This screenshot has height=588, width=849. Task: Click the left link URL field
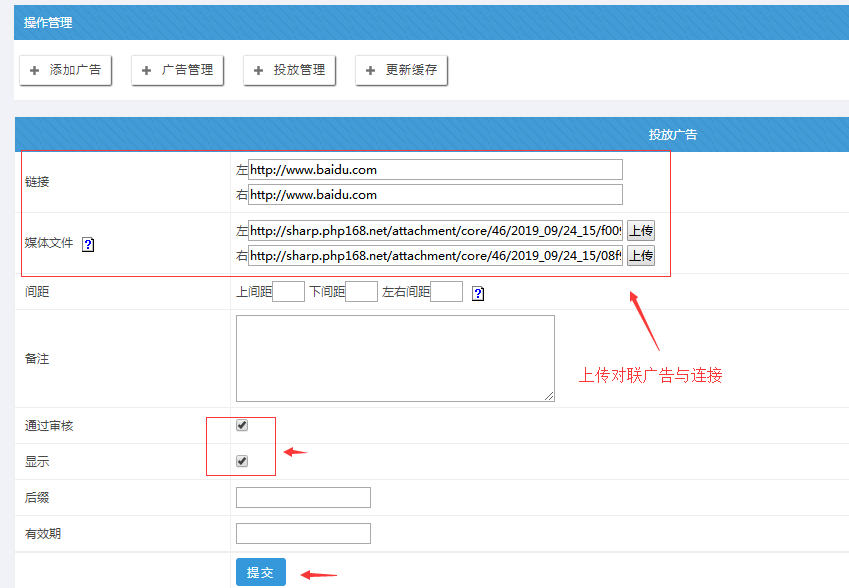pyautogui.click(x=435, y=170)
